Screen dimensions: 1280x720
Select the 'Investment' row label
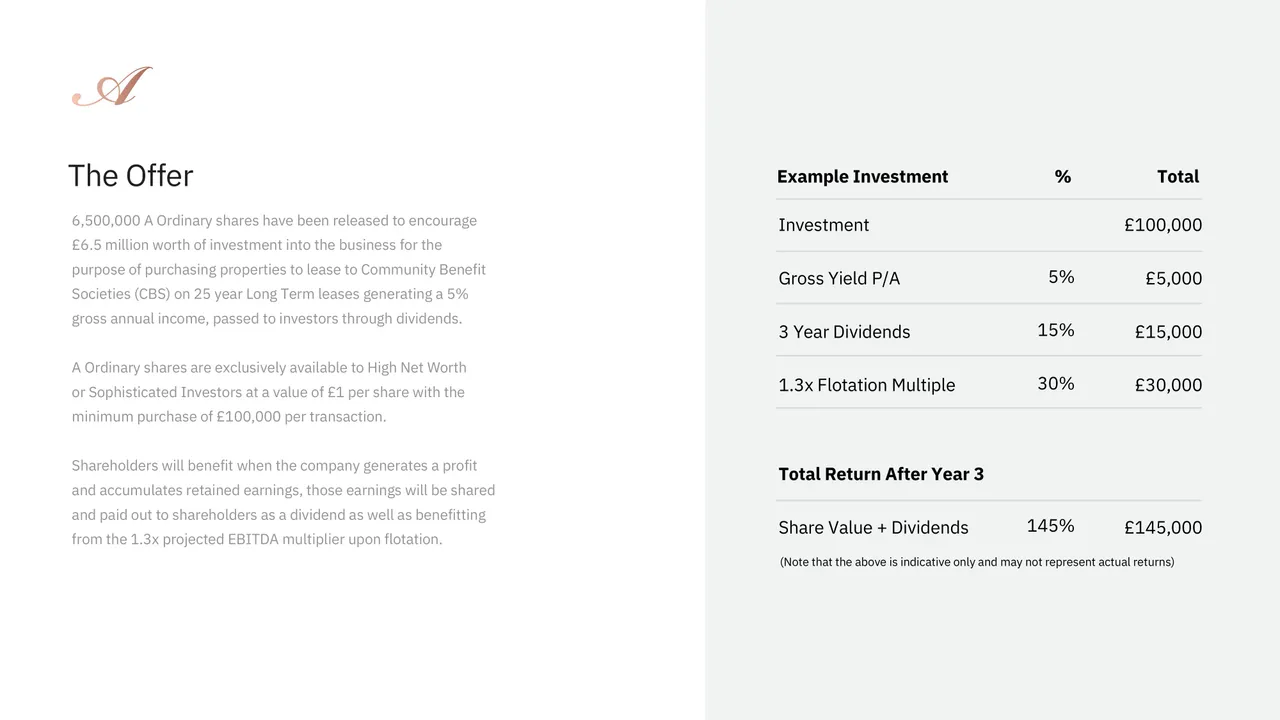click(x=823, y=225)
